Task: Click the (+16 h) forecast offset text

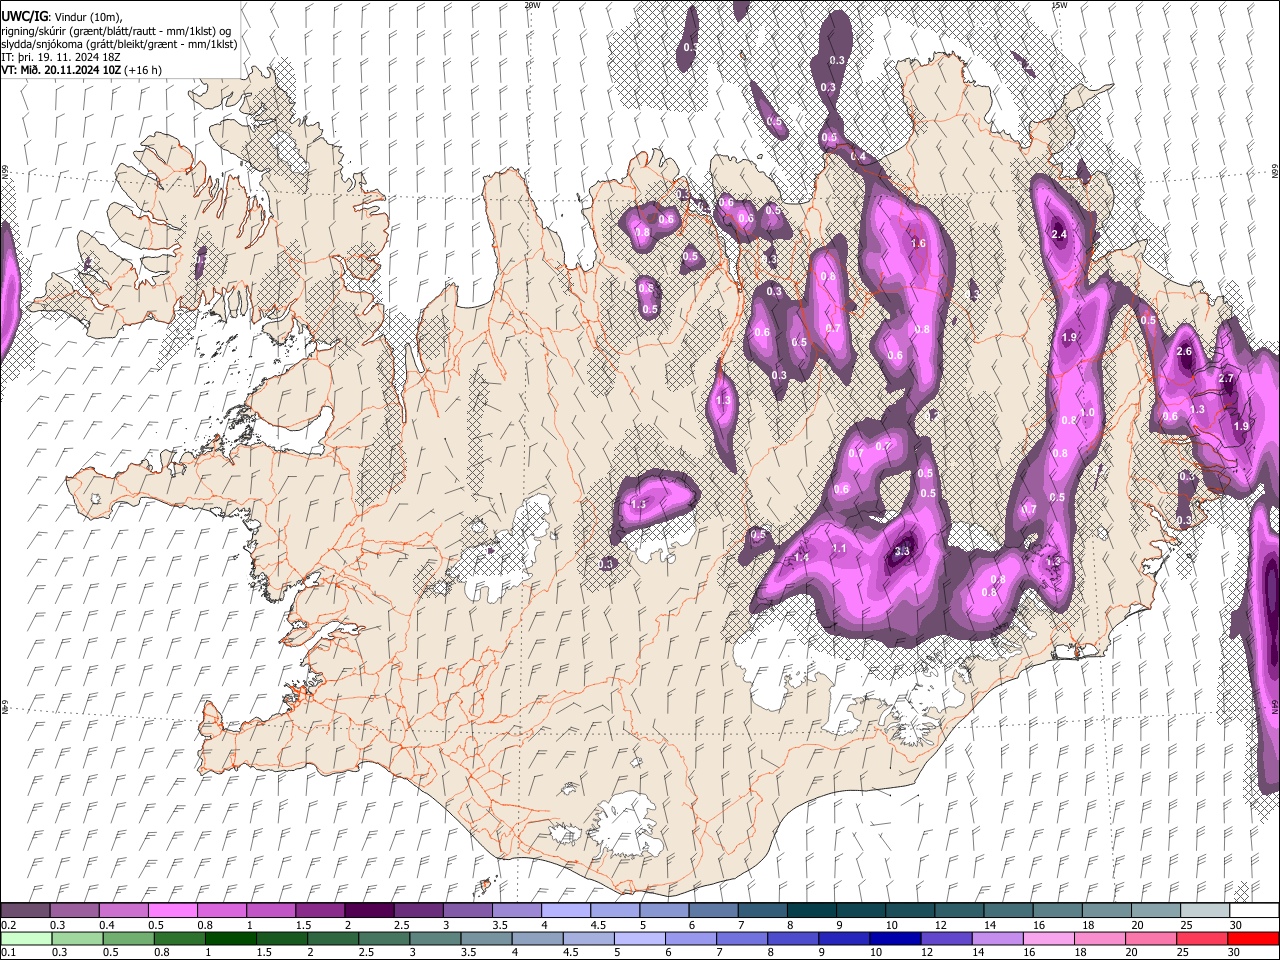Action: click(x=144, y=70)
